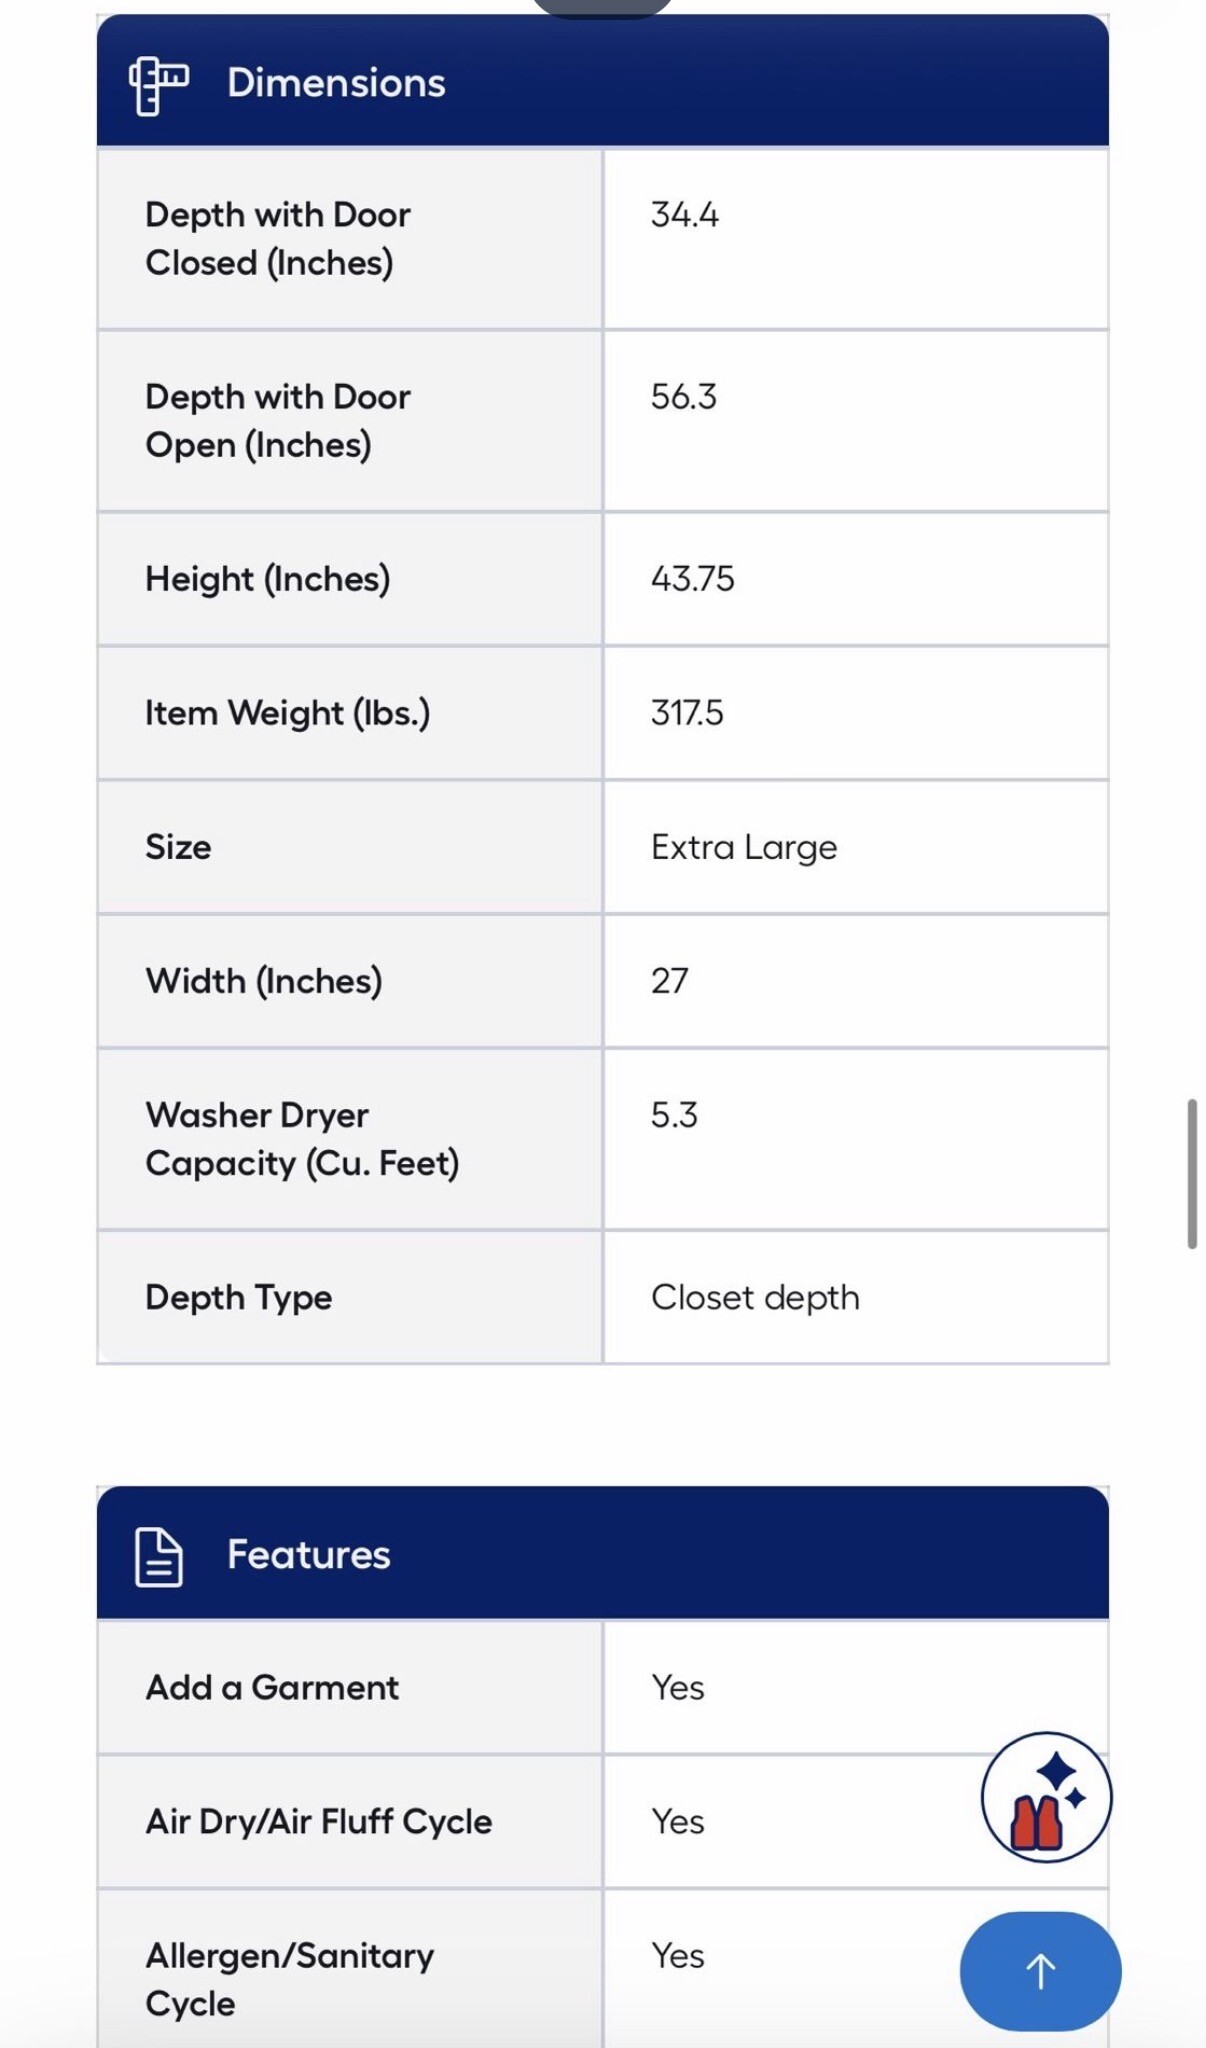Click the Width (Inches) row label

(x=264, y=981)
